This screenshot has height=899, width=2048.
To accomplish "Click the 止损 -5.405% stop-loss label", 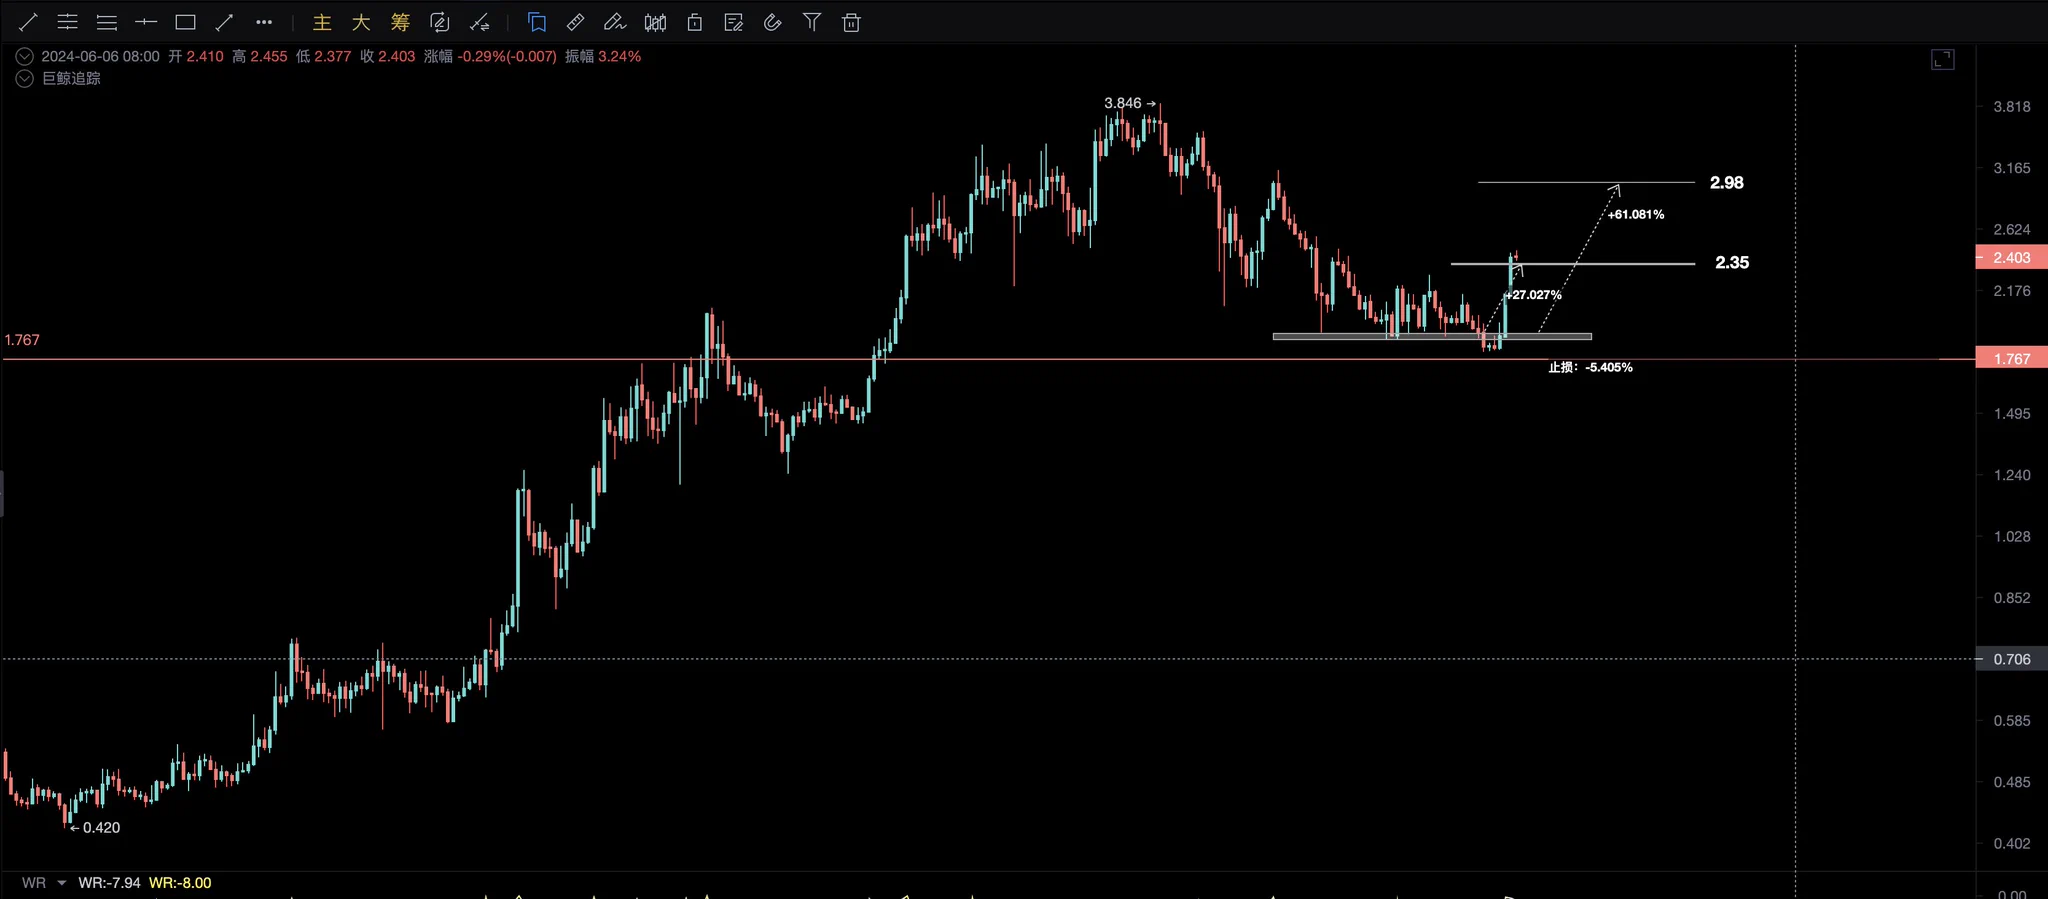I will point(1590,367).
